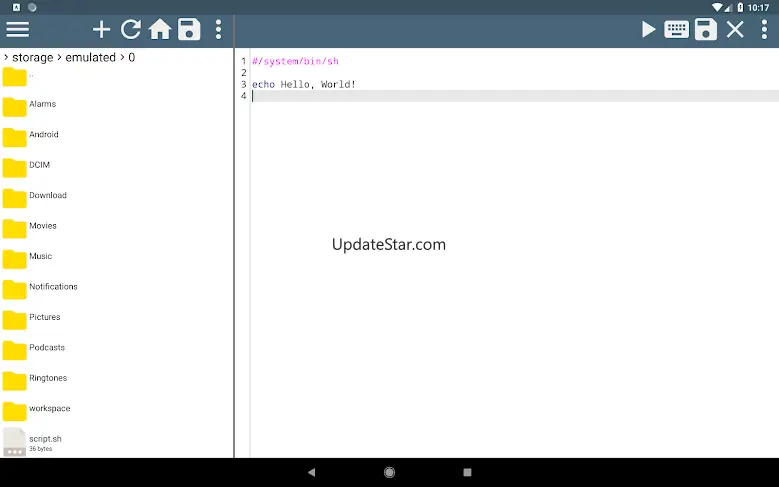Click the shebang line '#/system/bin/sh'
The image size is (779, 487).
[x=295, y=61]
